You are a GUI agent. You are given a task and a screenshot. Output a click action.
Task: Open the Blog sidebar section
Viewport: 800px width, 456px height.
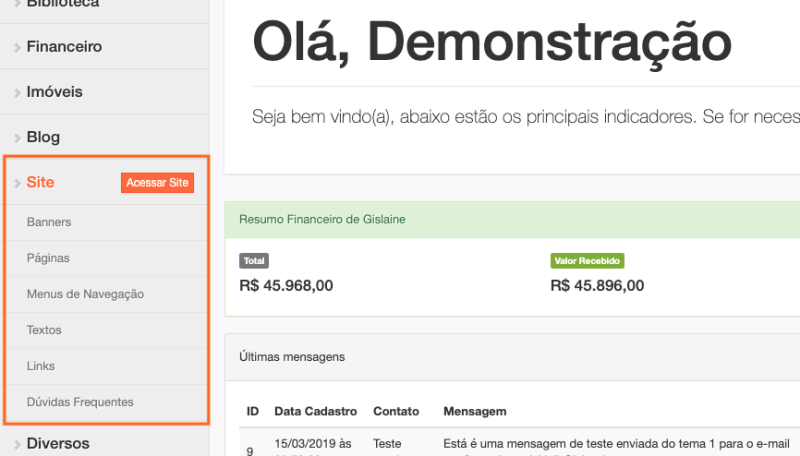point(43,138)
